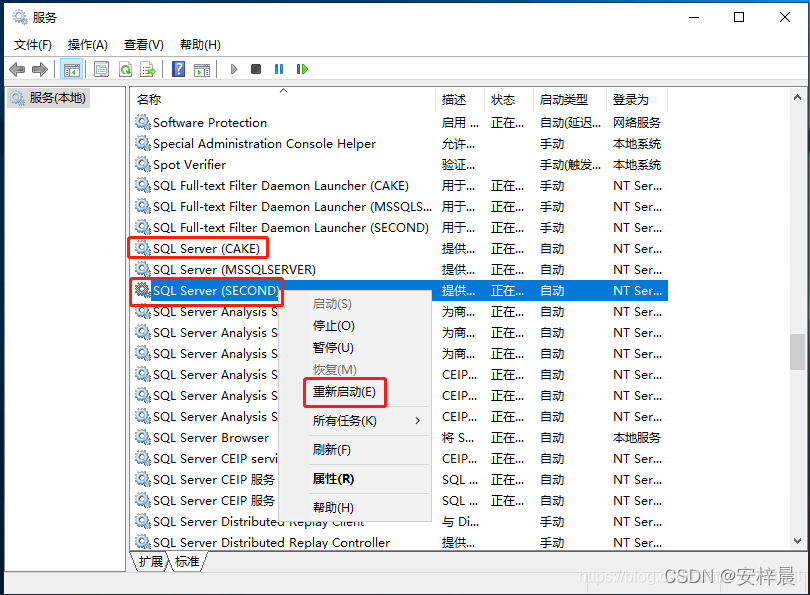This screenshot has width=810, height=595.
Task: Open the 操作(A) menu
Action: coord(87,44)
